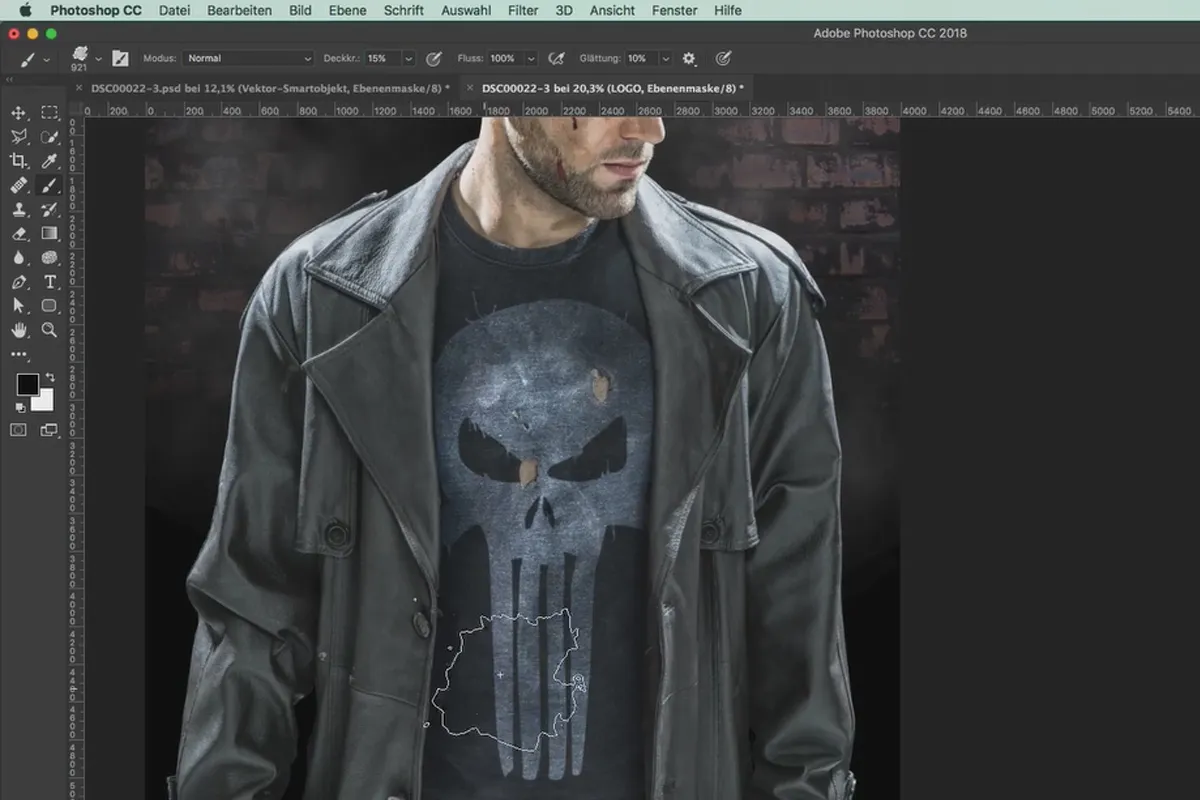Open the Glättung smoothing slider dropdown

666,59
